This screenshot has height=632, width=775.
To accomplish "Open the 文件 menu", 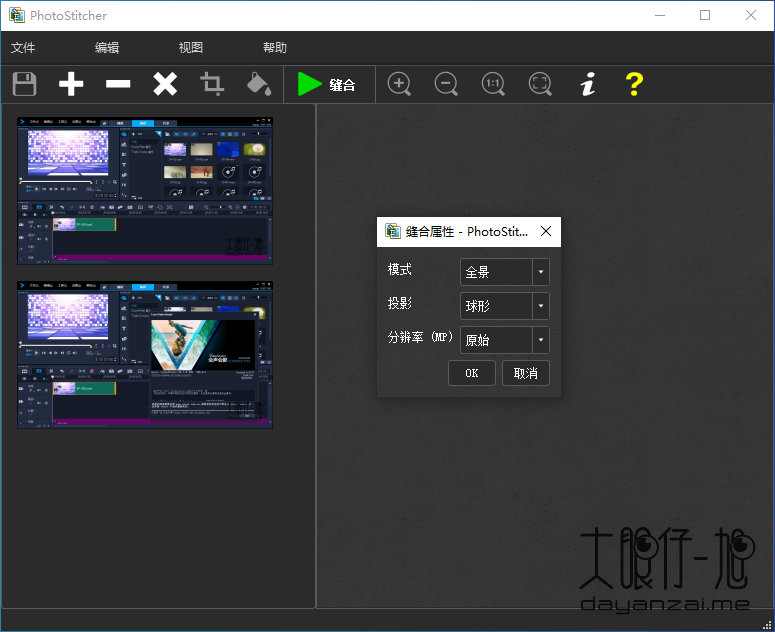I will click(x=23, y=47).
